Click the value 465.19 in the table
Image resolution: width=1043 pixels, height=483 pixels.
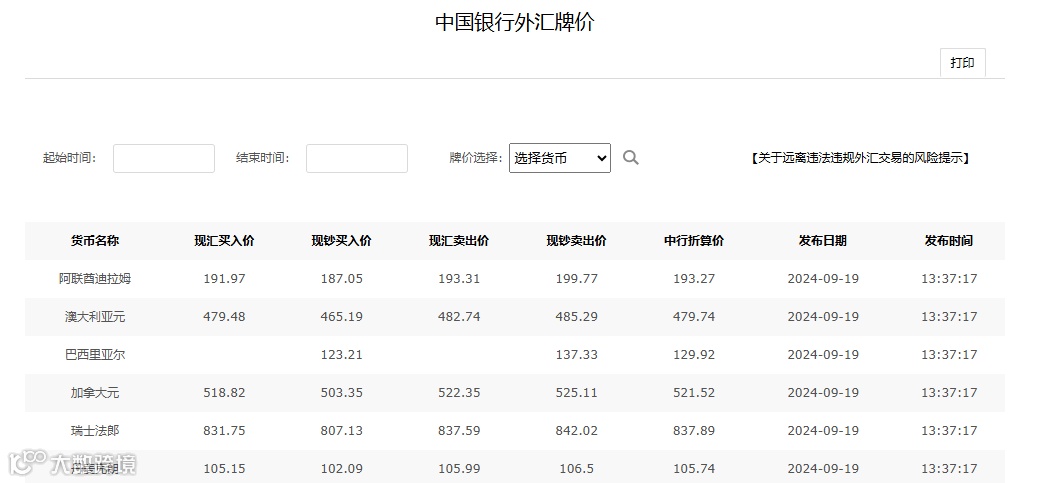341,317
